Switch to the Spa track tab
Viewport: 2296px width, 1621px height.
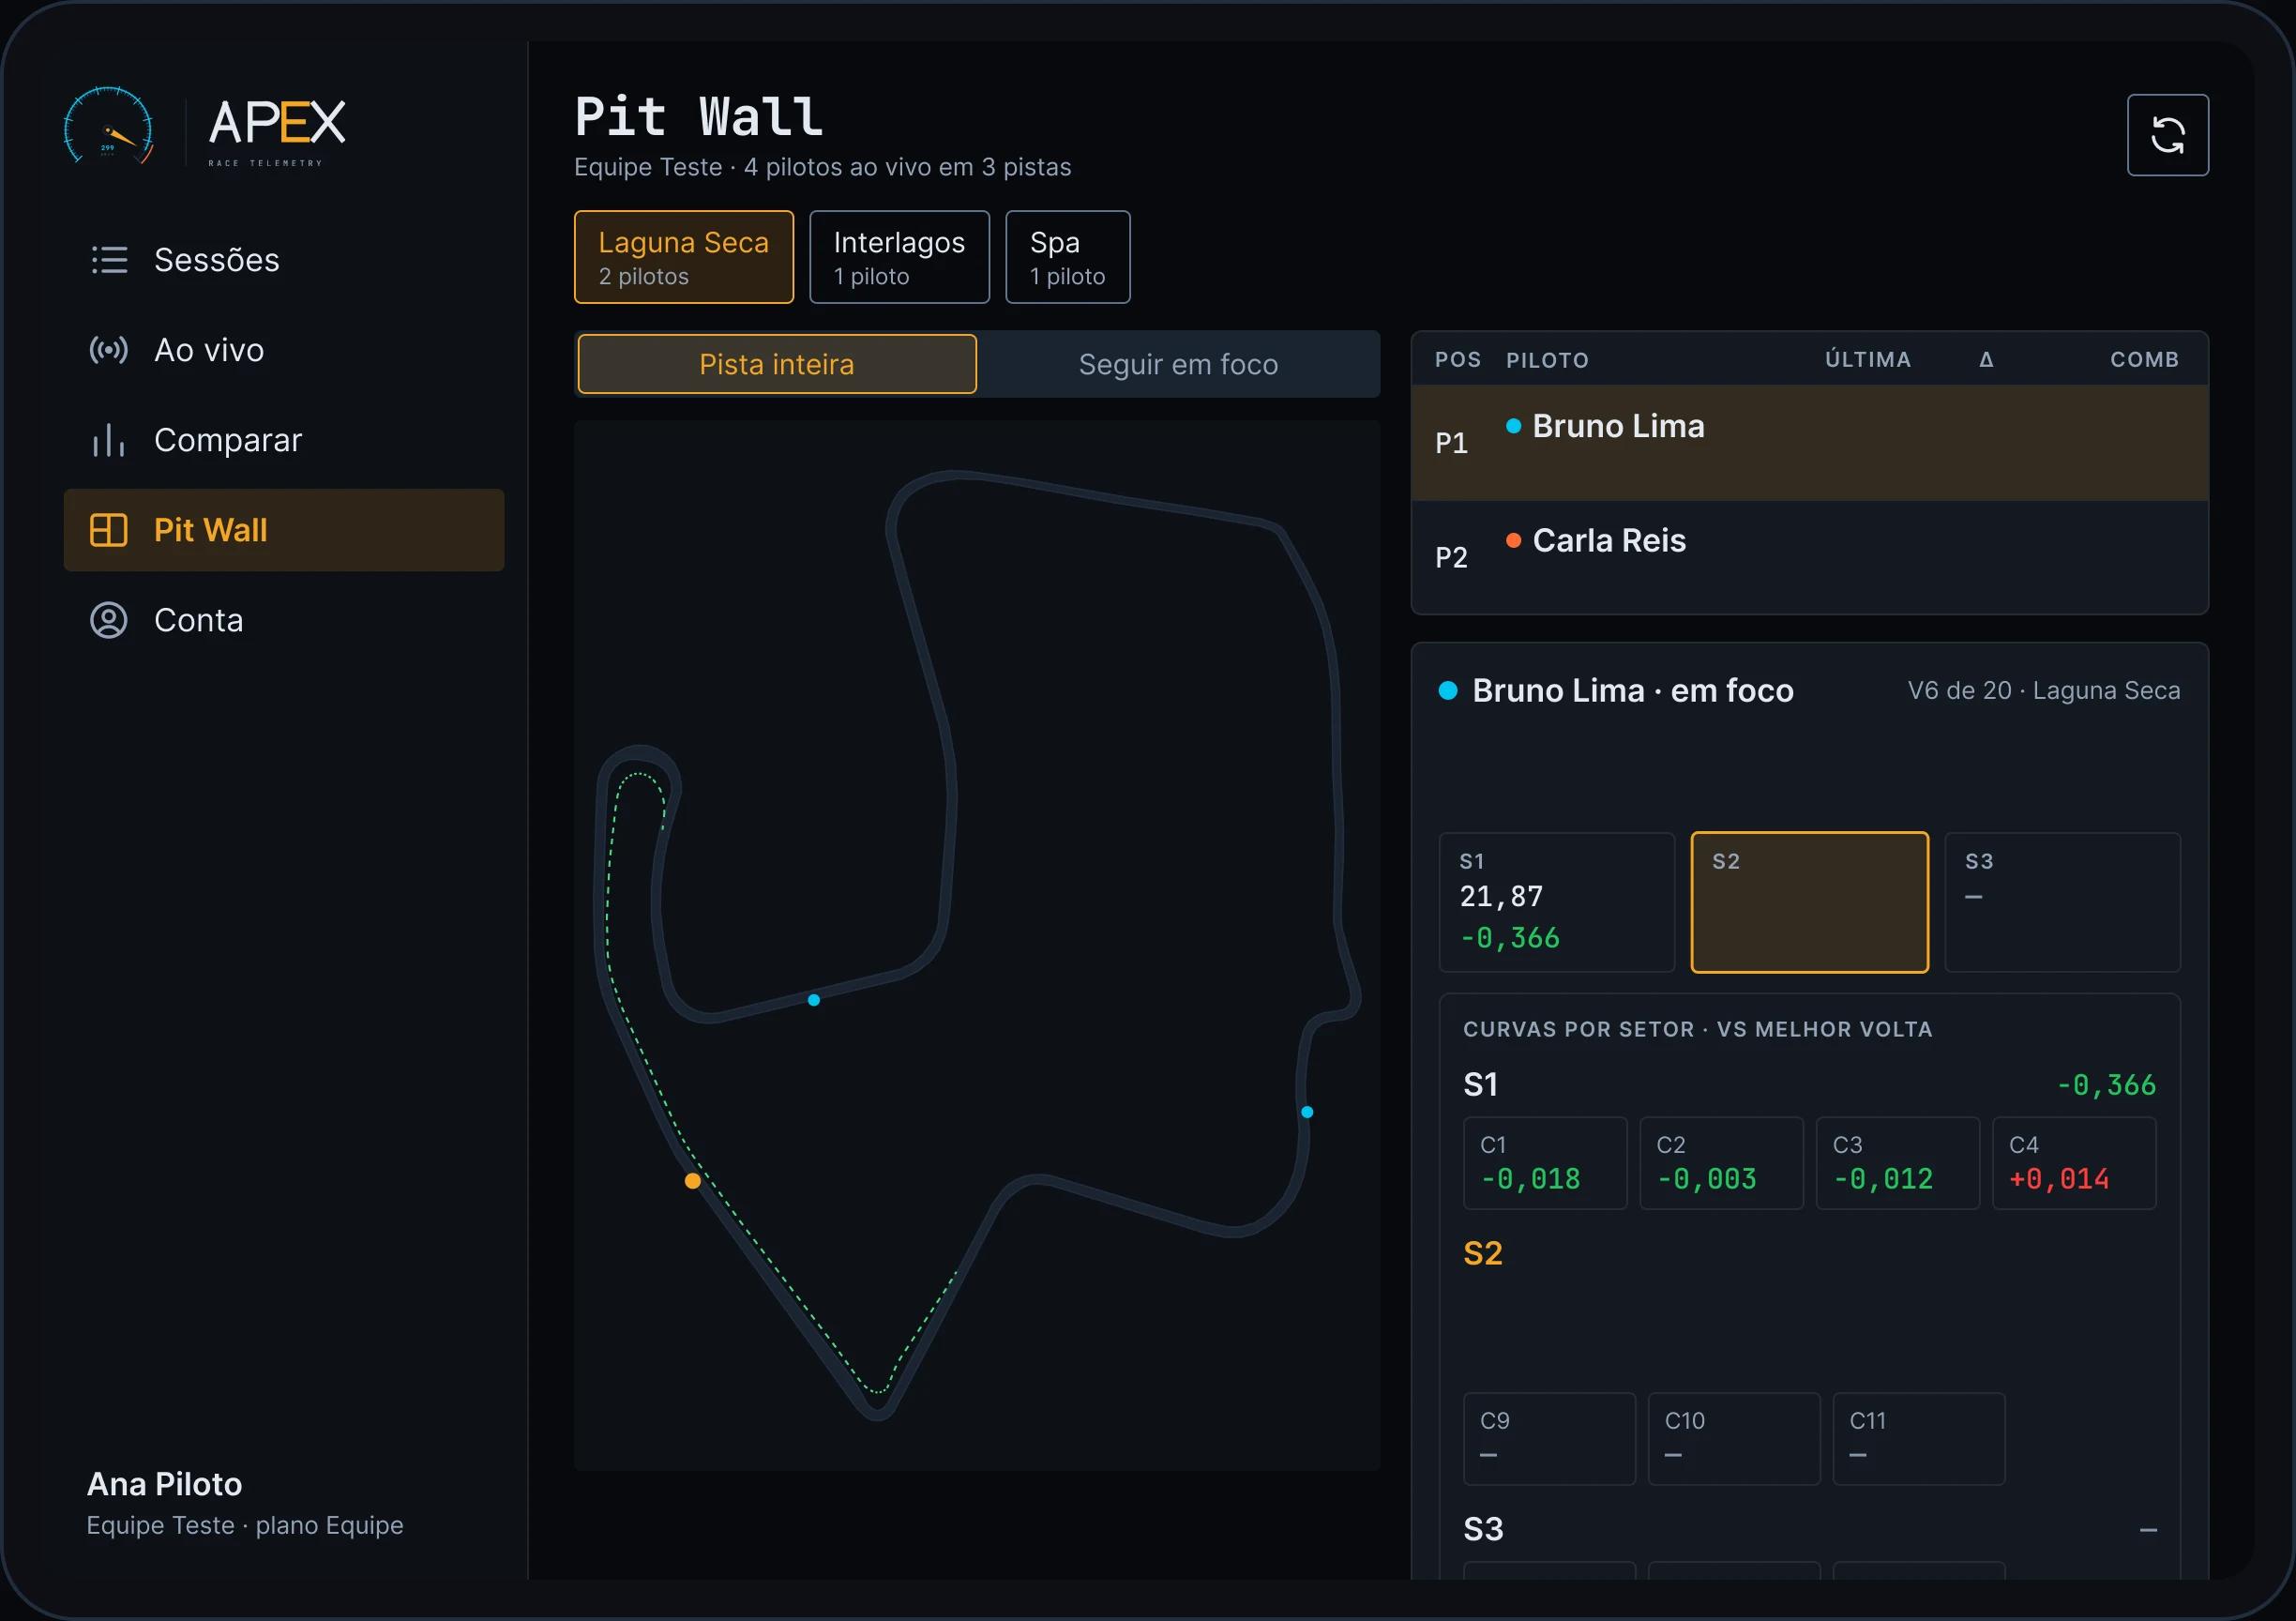pos(1068,257)
